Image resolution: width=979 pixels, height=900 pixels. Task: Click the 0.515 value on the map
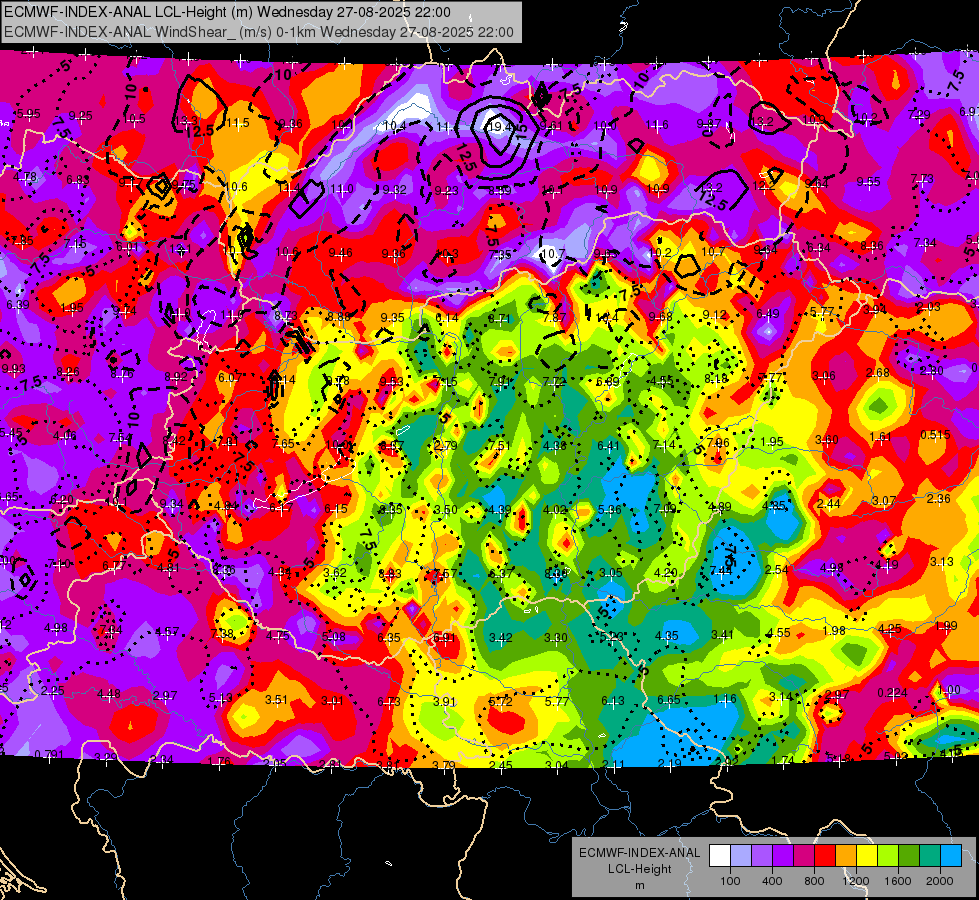click(x=935, y=435)
